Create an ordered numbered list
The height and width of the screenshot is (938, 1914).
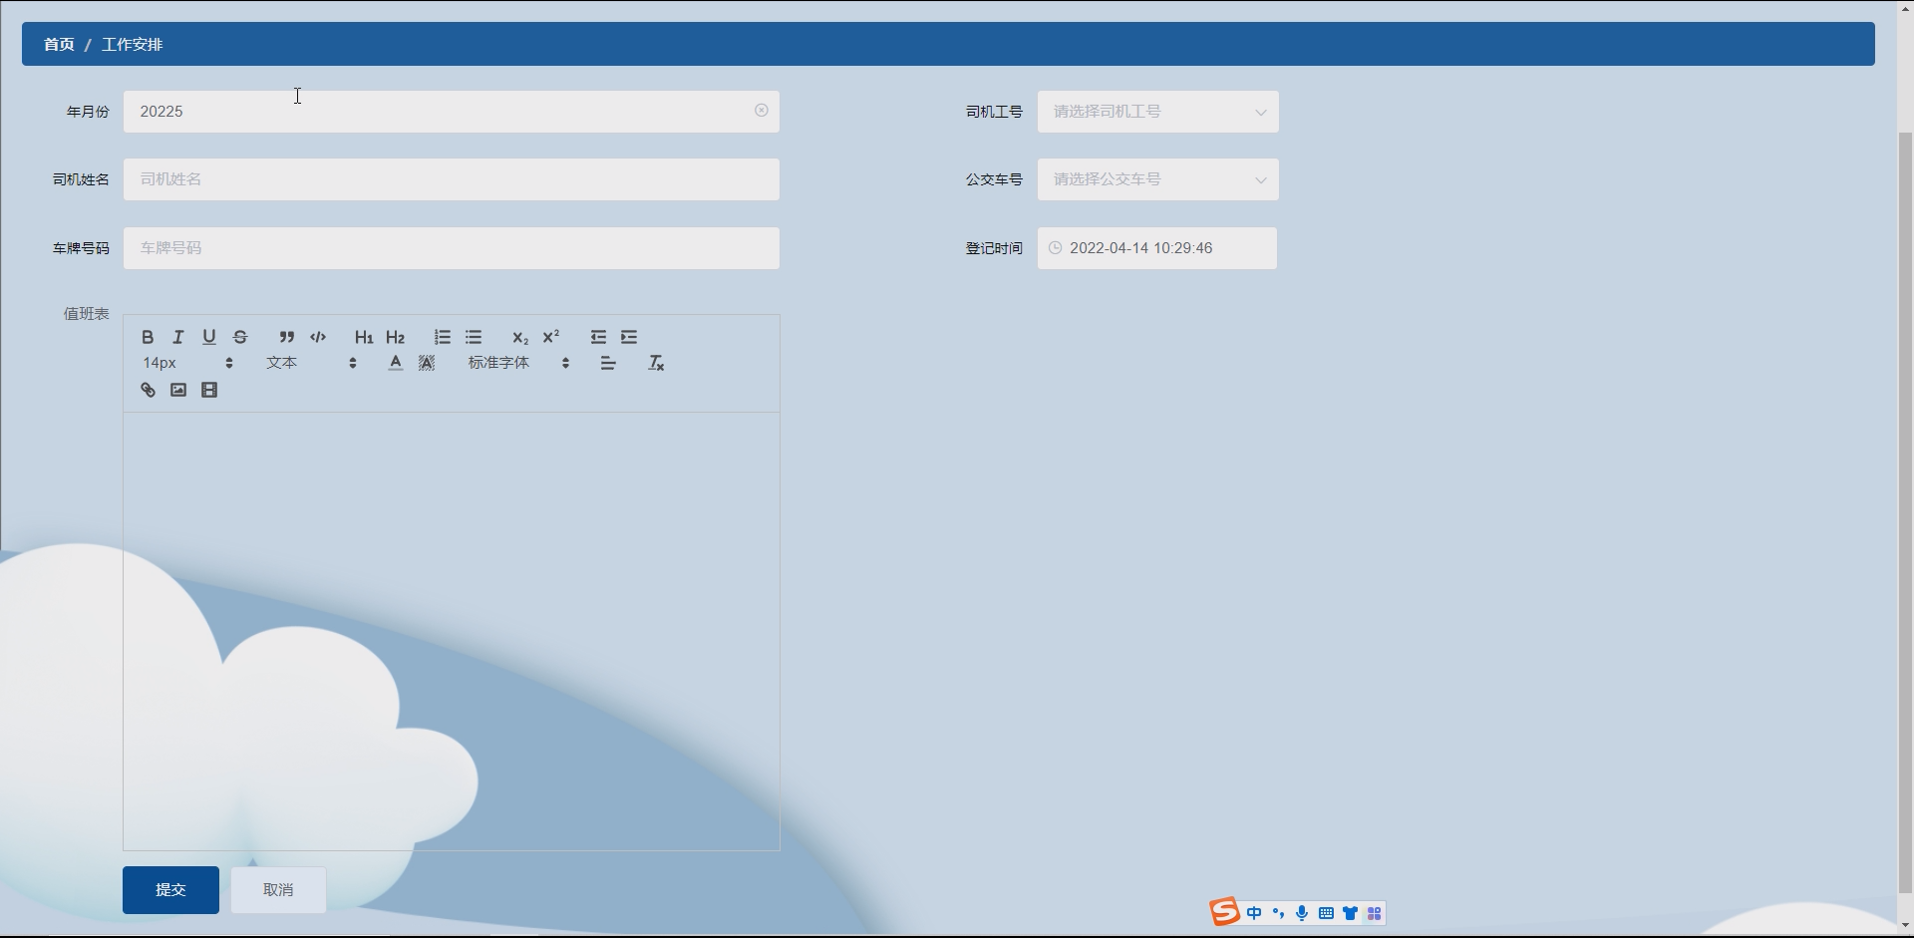(442, 337)
